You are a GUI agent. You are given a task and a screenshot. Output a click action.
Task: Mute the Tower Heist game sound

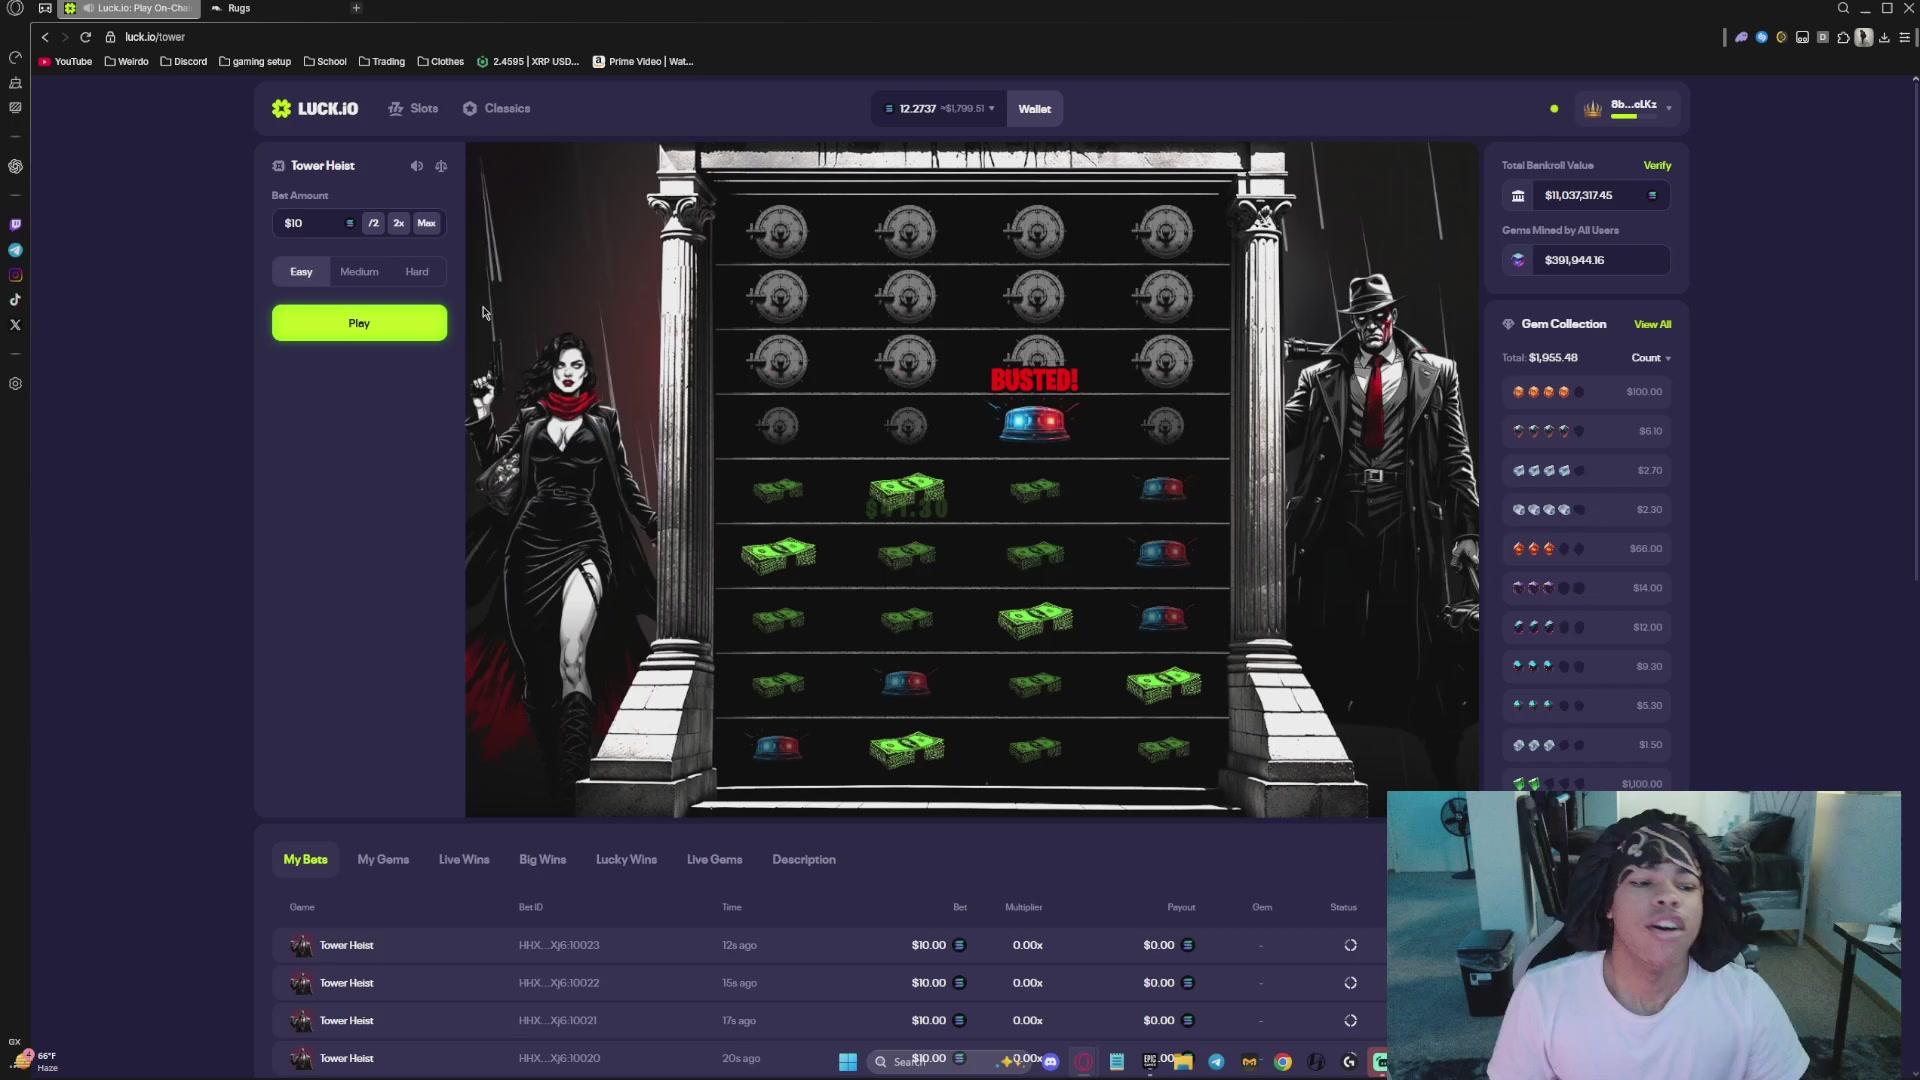click(417, 166)
